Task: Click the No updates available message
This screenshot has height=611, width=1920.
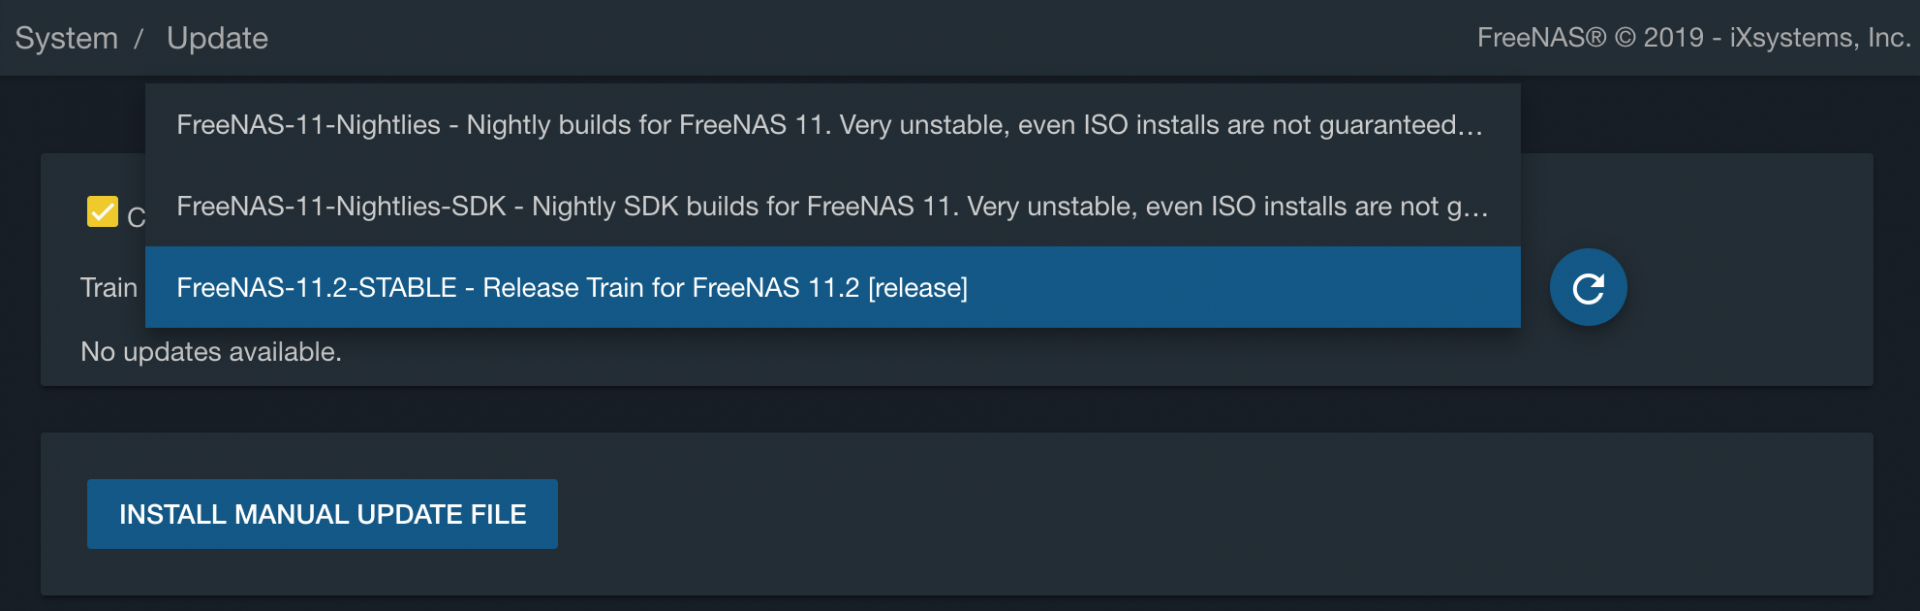Action: [x=211, y=352]
